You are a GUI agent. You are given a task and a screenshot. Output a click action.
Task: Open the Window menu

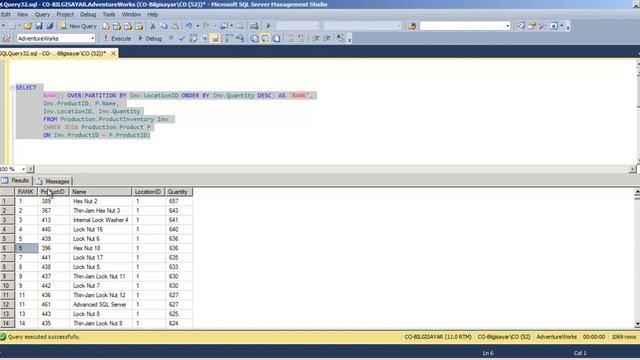click(131, 14)
